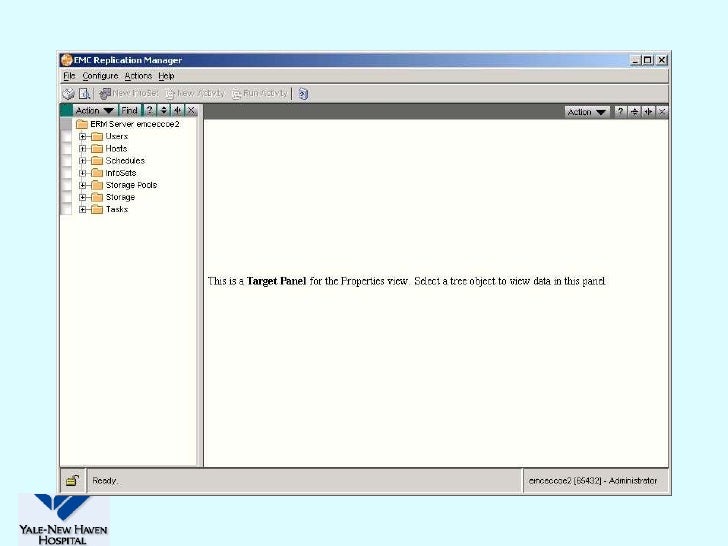This screenshot has height=546, width=728.
Task: Click the Hosts folder icon
Action: pos(97,149)
